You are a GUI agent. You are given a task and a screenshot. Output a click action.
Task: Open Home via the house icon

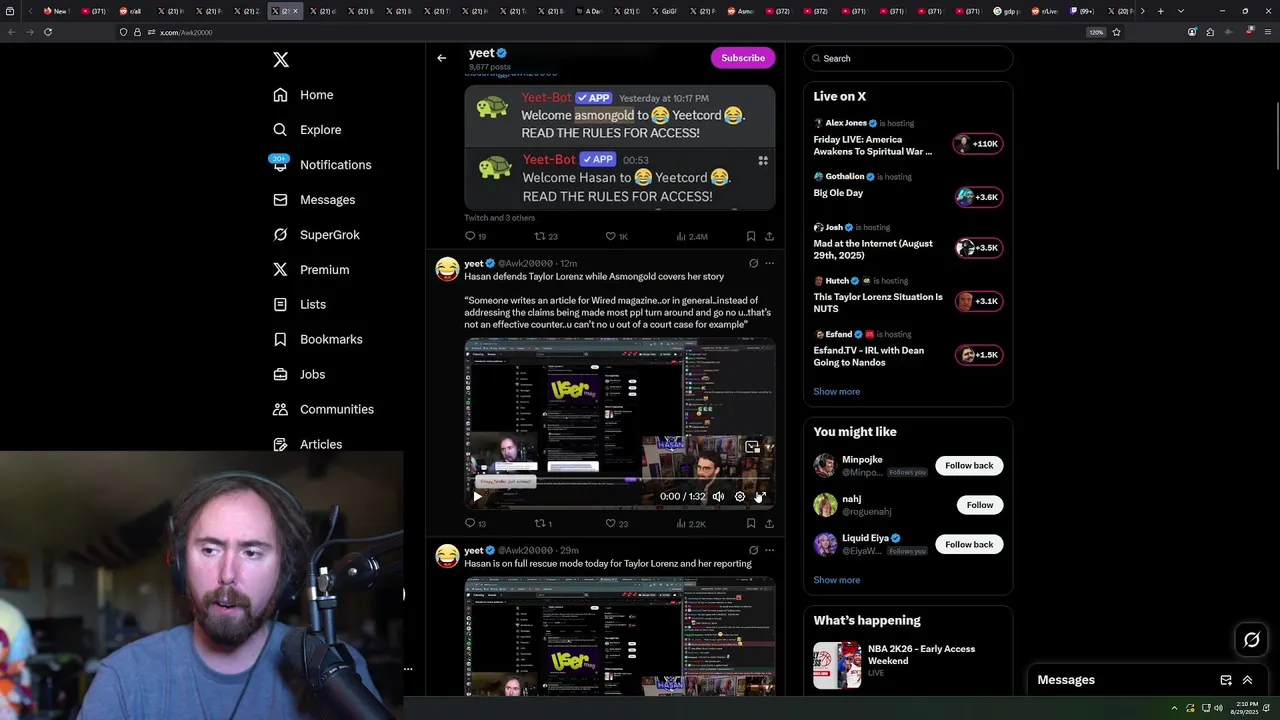tap(280, 95)
